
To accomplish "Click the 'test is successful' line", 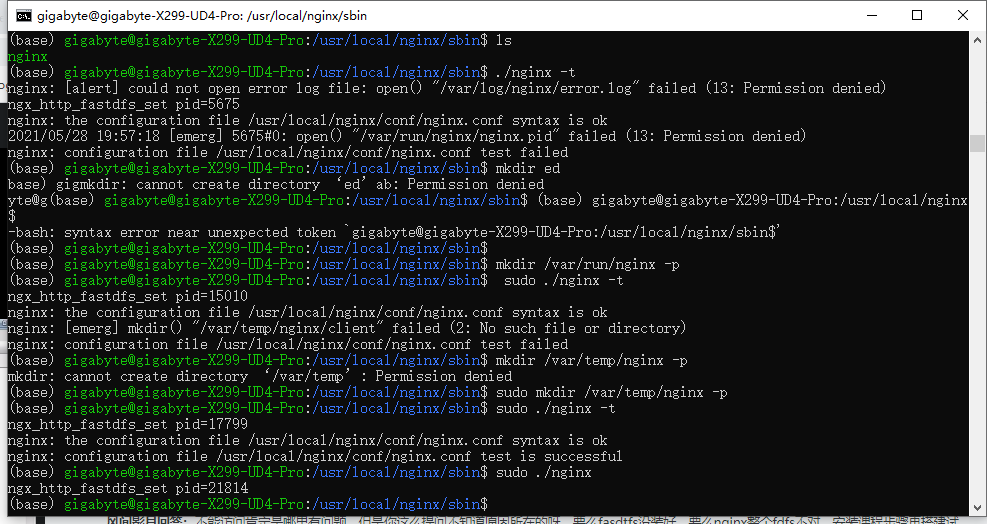I will click(x=315, y=456).
